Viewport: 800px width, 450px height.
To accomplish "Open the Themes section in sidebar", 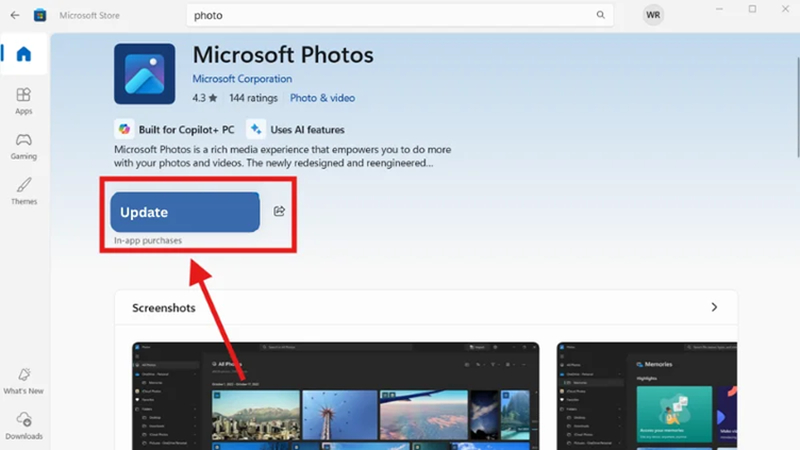I will coord(24,191).
